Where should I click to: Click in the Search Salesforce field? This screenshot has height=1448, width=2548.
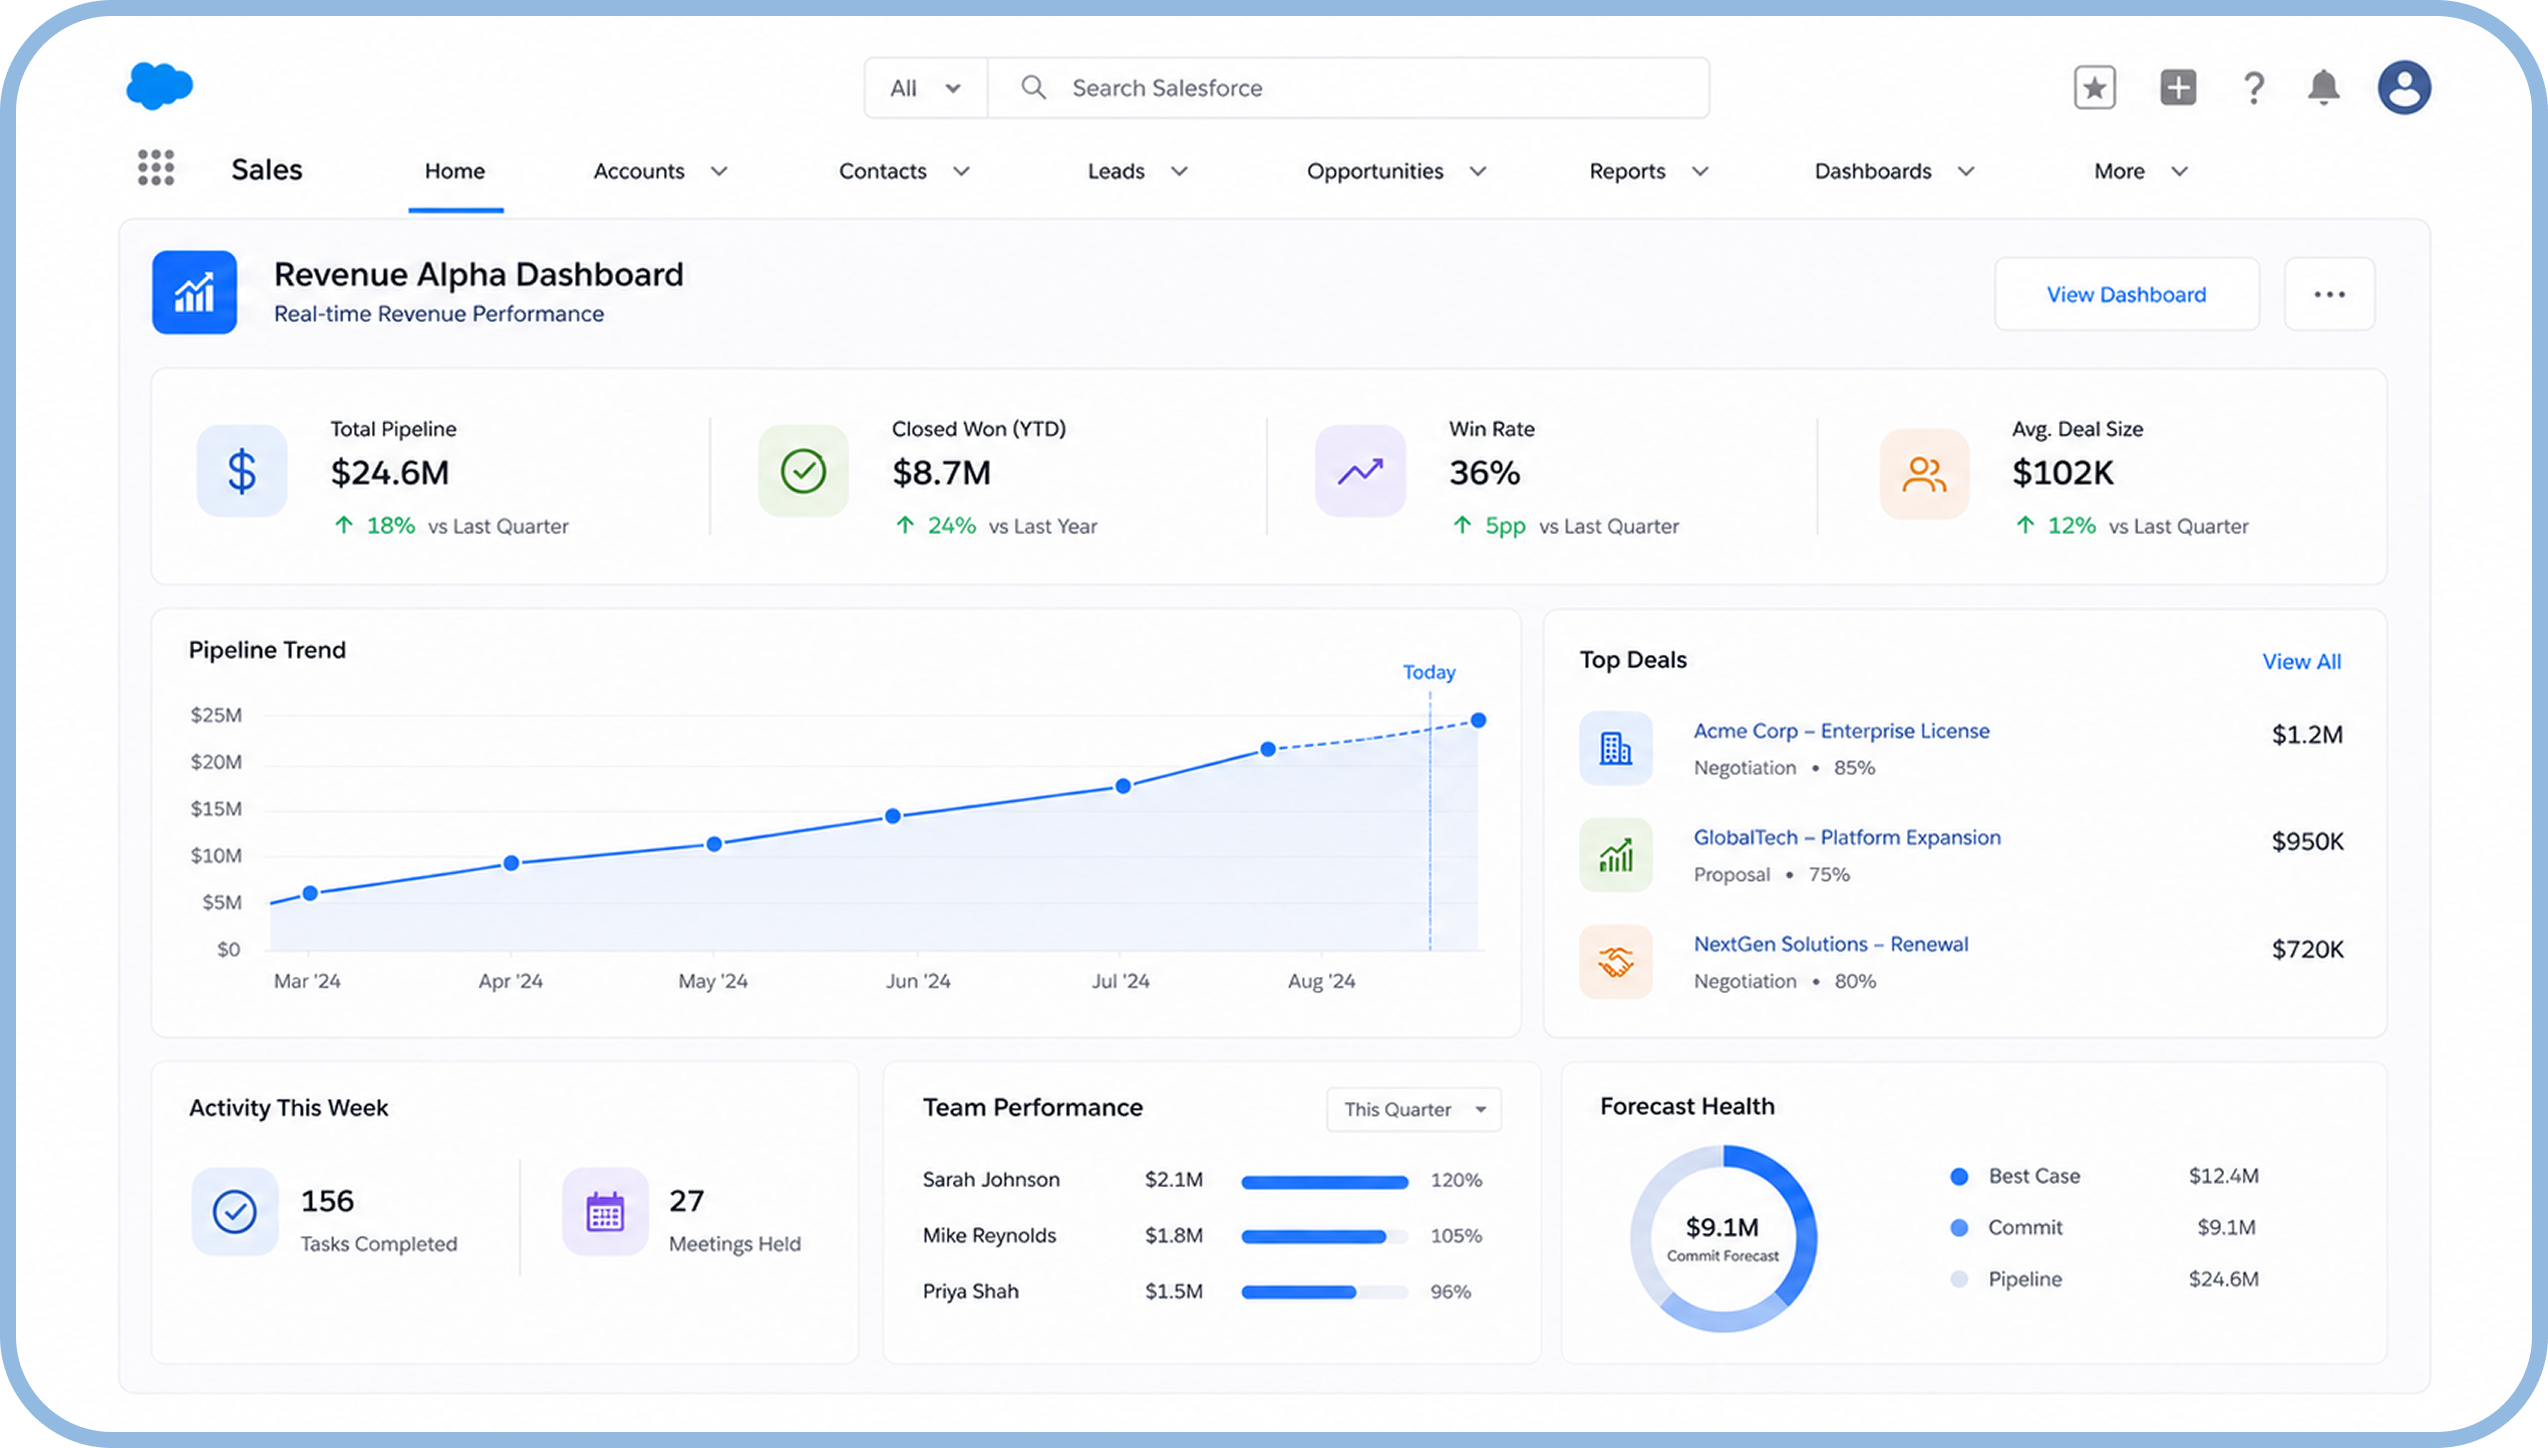(1348, 88)
